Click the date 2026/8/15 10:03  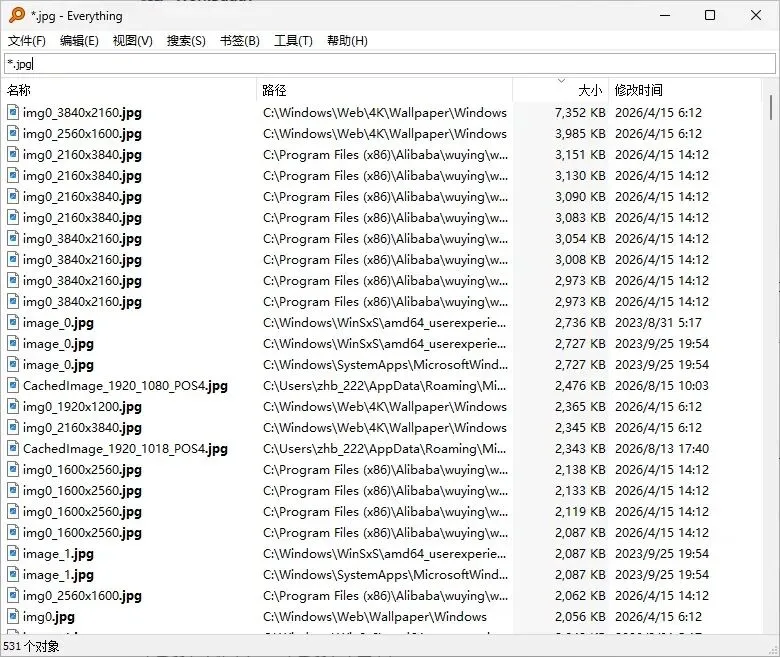[662, 385]
